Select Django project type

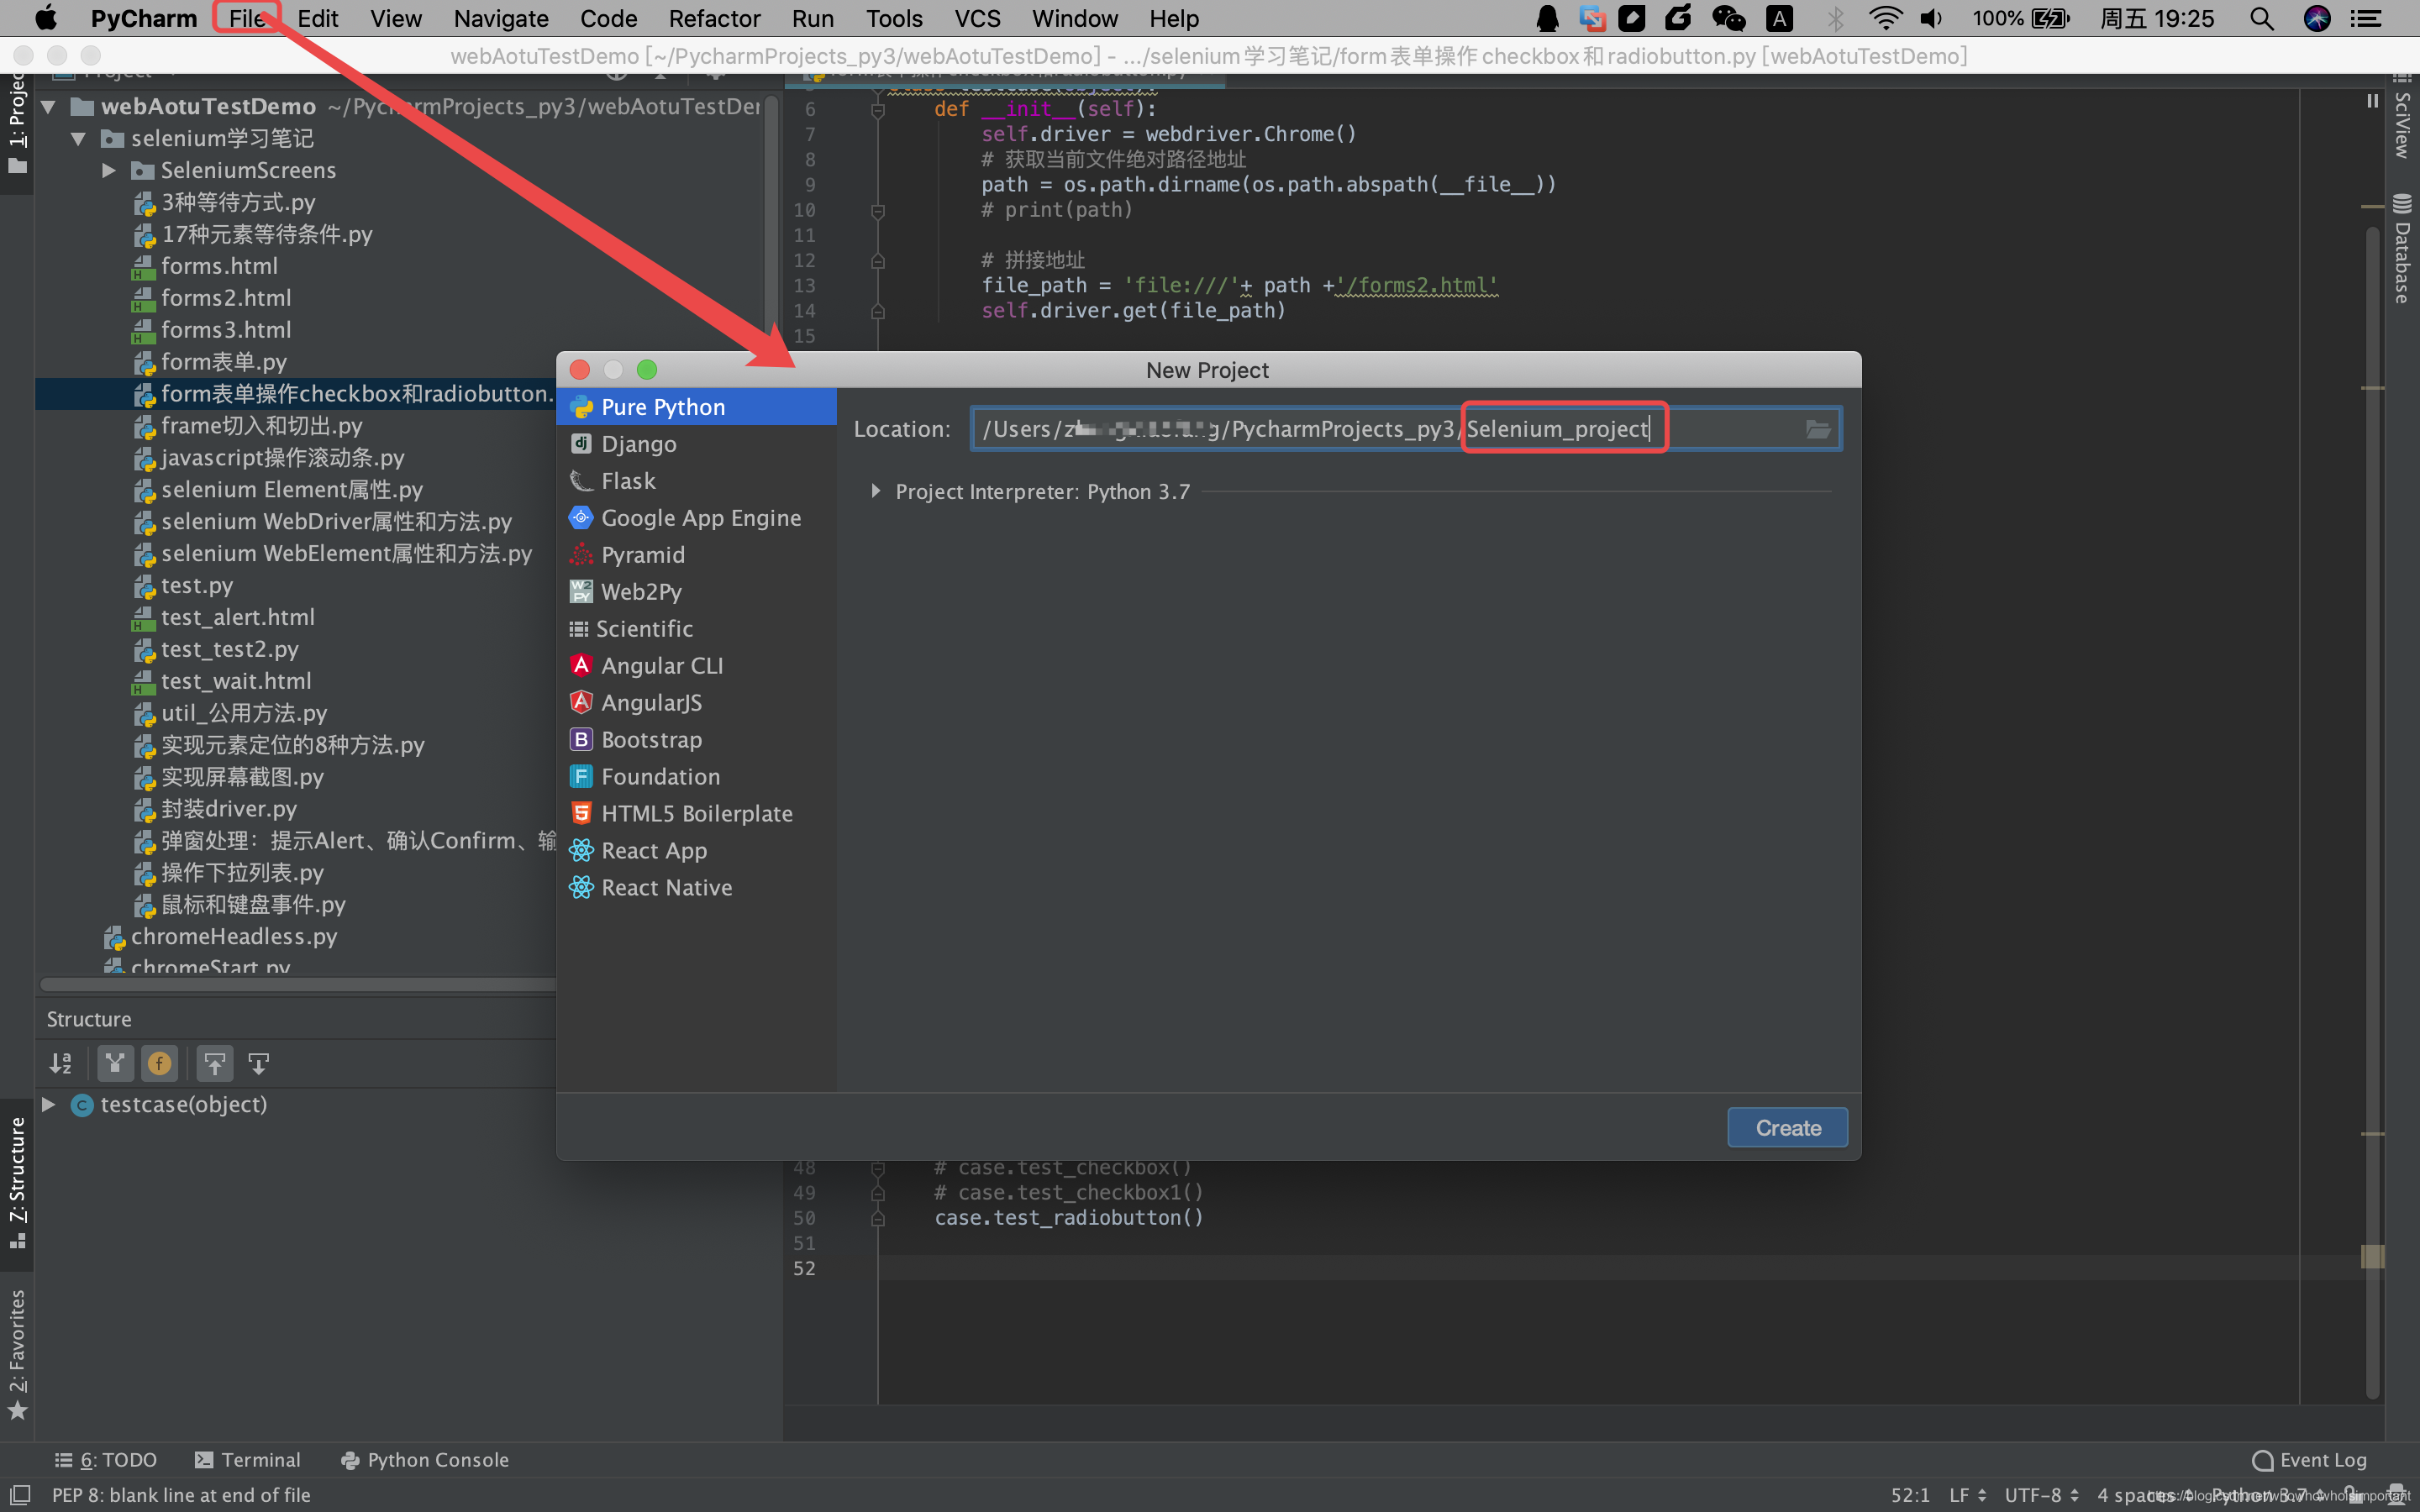[x=638, y=444]
